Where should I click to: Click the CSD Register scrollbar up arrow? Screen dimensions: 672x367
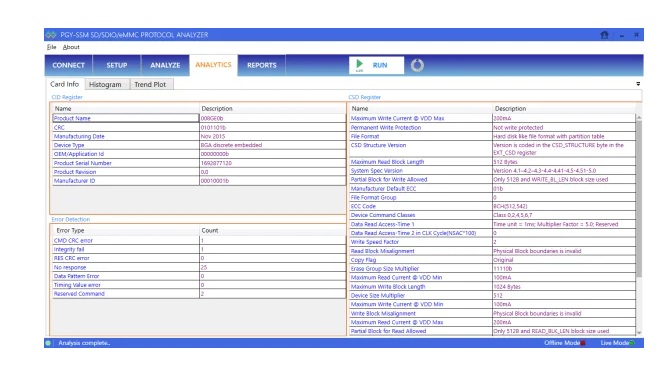pyautogui.click(x=639, y=117)
